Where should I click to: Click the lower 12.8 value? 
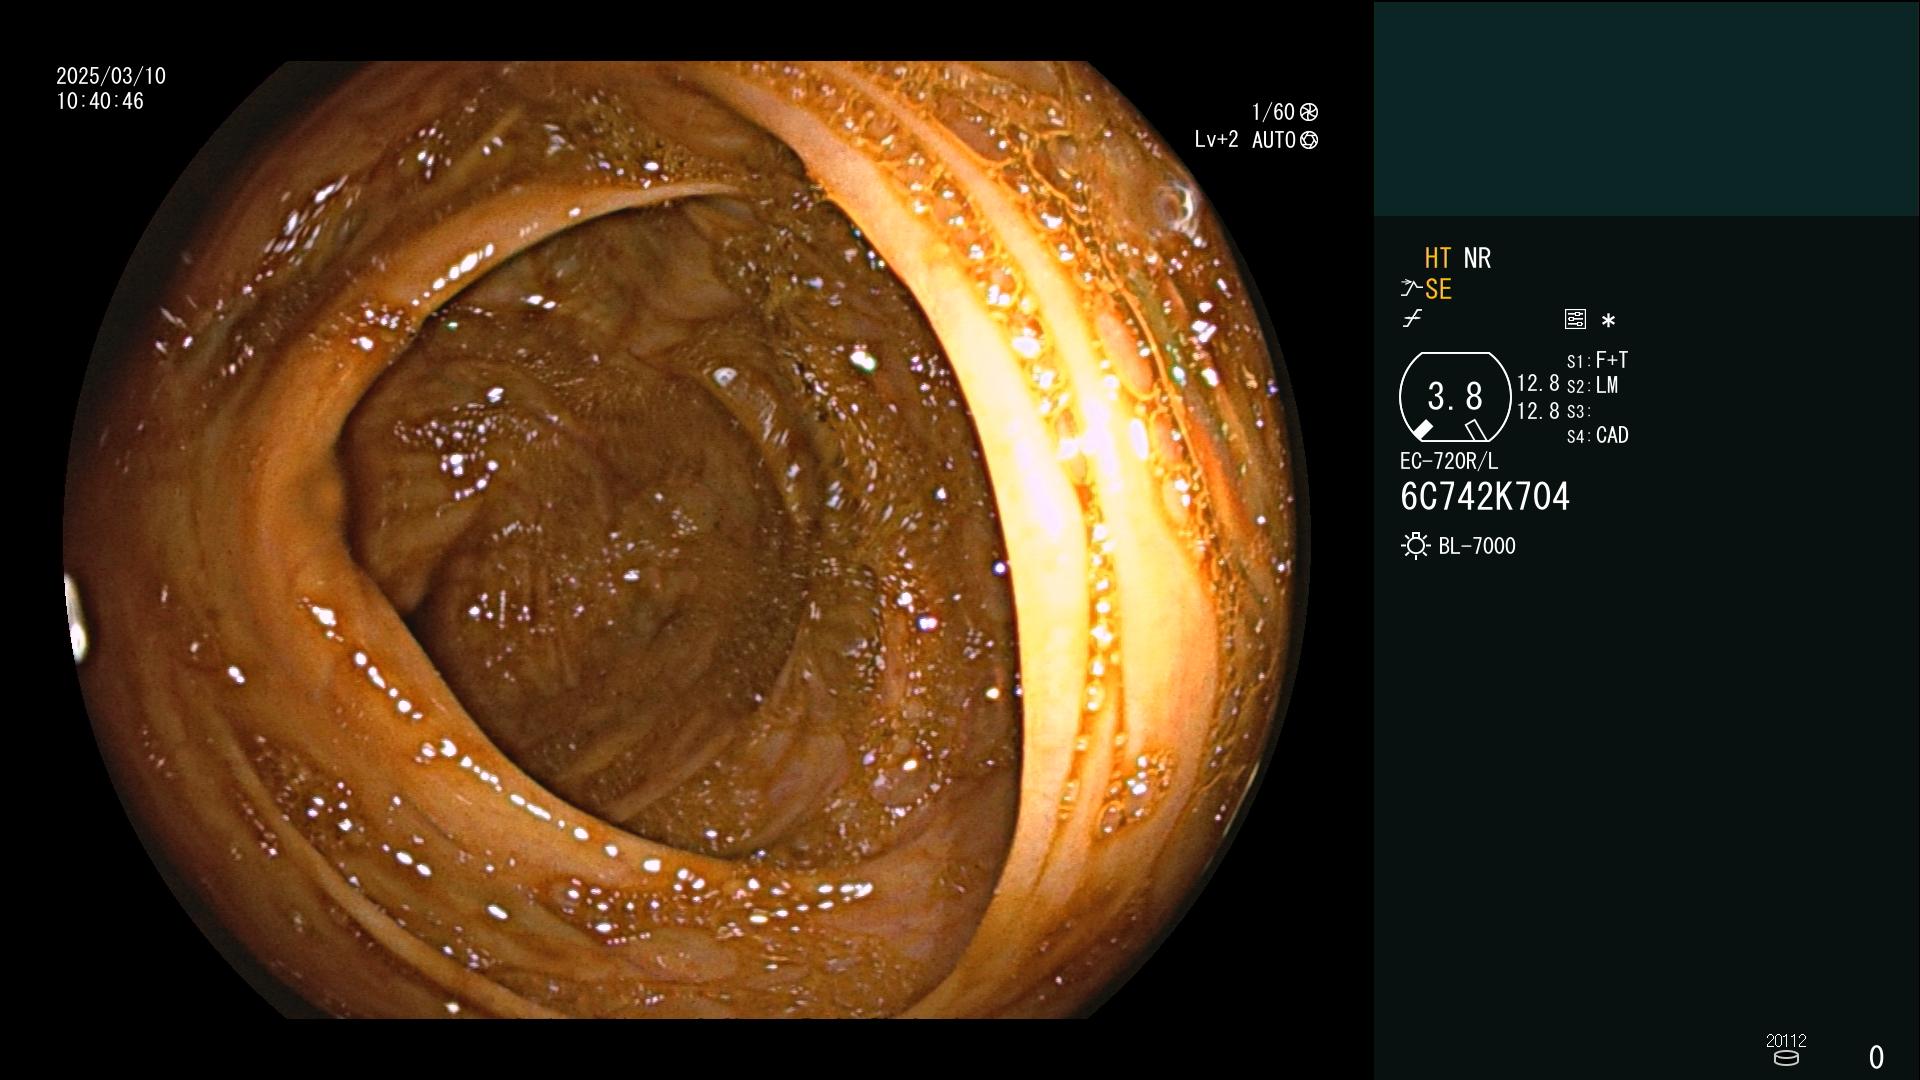[1538, 411]
